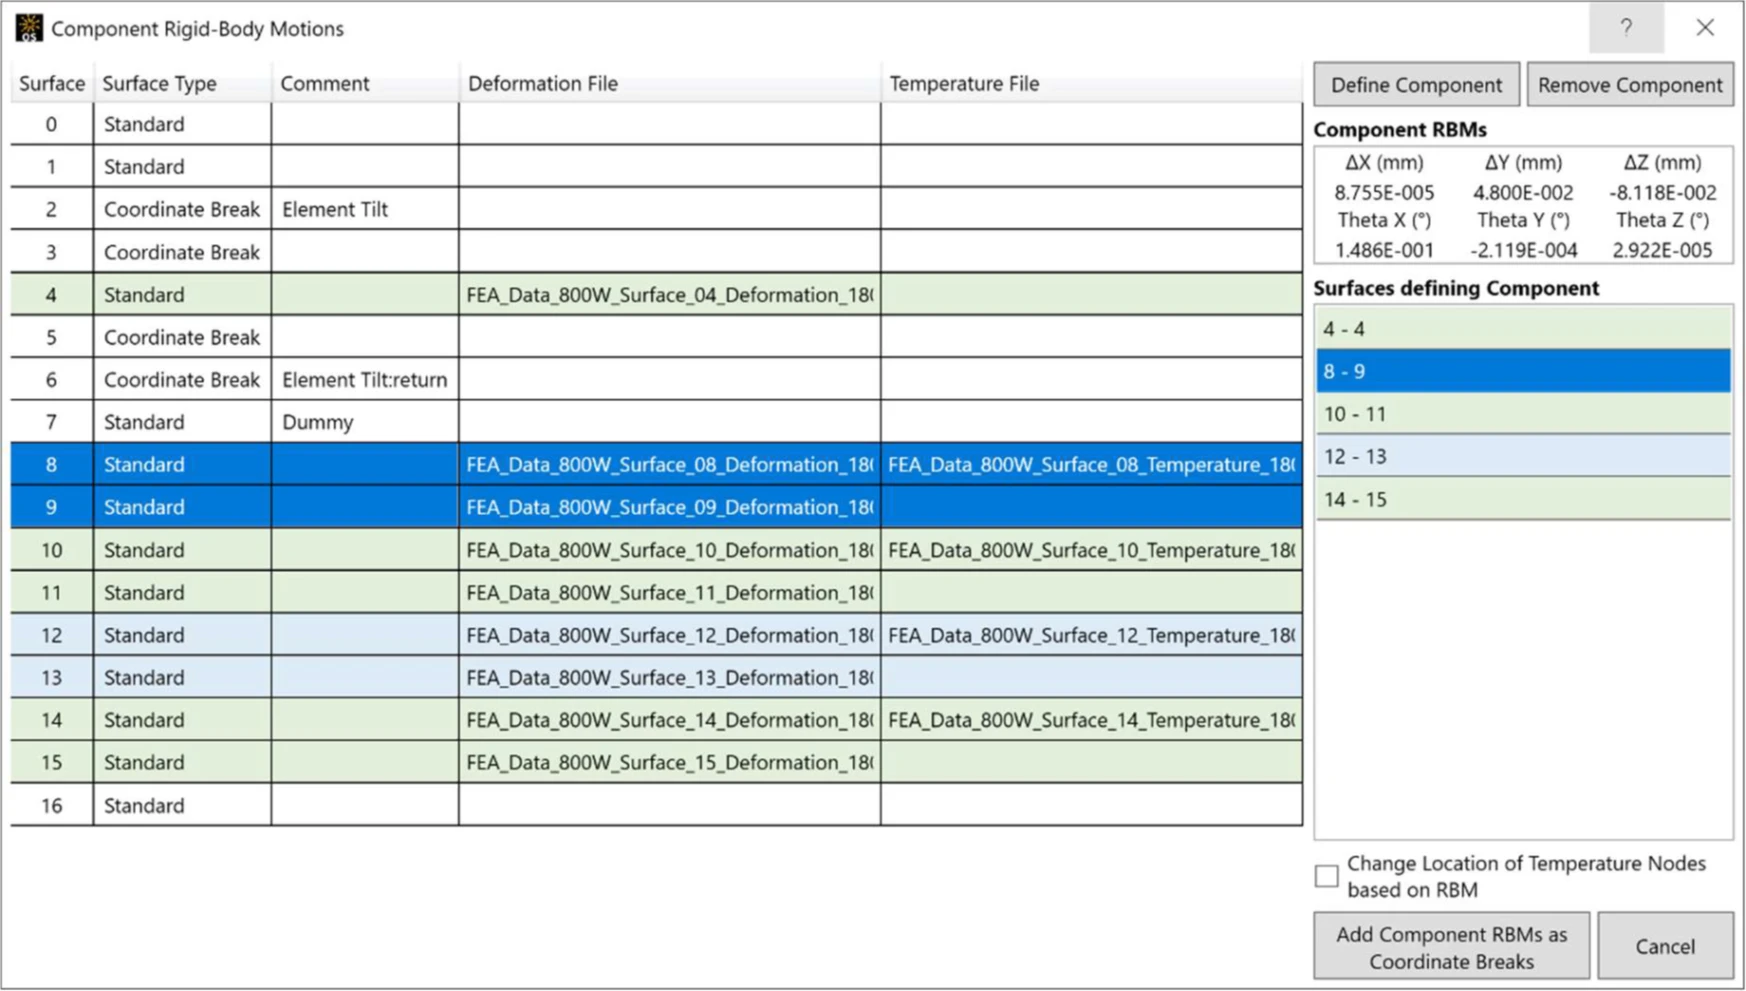
Task: Click the ΔZ value -8.118E-002
Action: (1662, 192)
